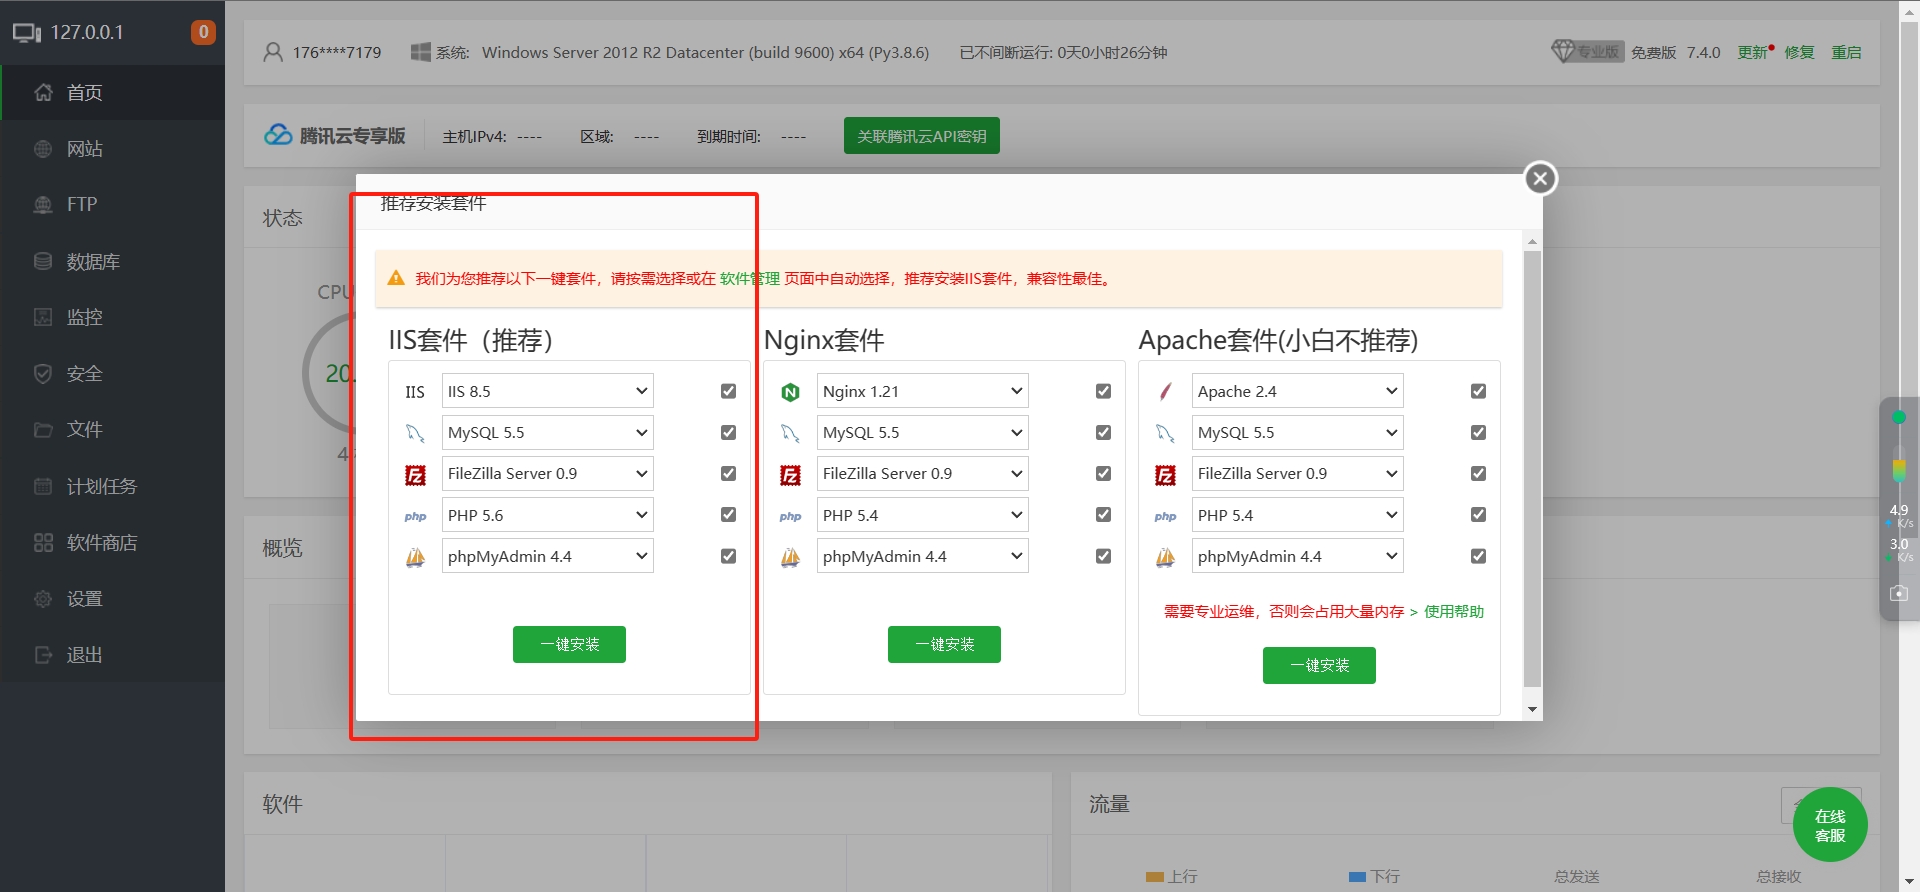Uncheck phpMyAdmin 4.4 in Apache套件
1920x892 pixels.
[1478, 556]
